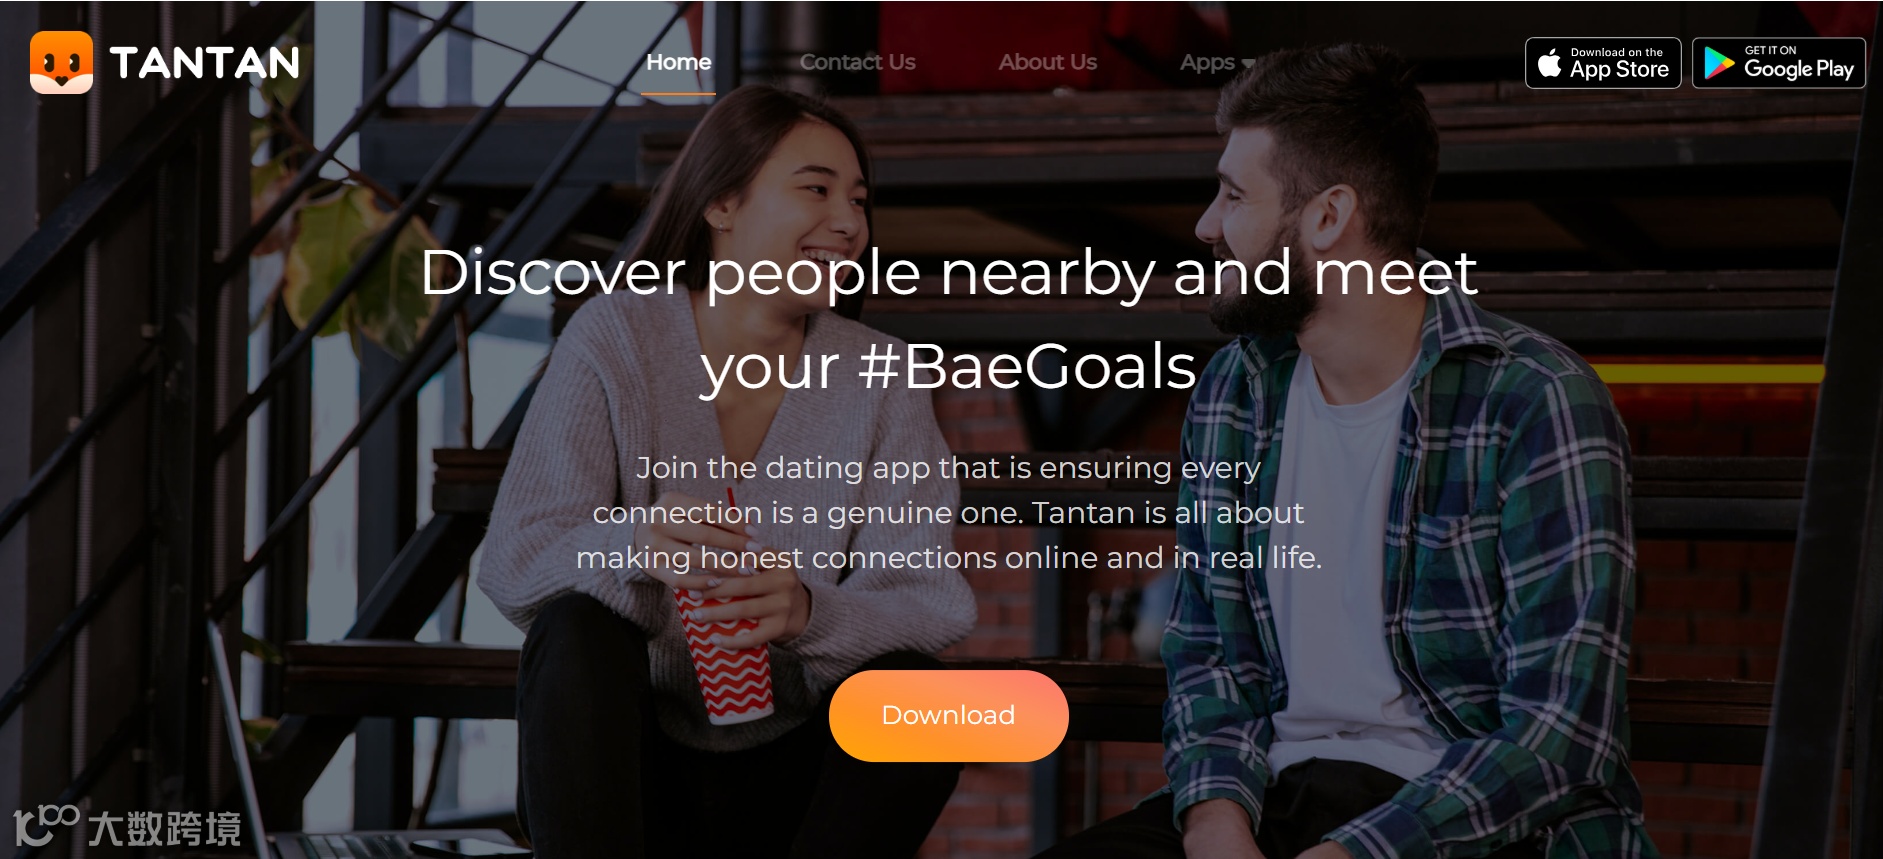Click the Apps dropdown arrow
This screenshot has width=1883, height=859.
tap(1247, 64)
